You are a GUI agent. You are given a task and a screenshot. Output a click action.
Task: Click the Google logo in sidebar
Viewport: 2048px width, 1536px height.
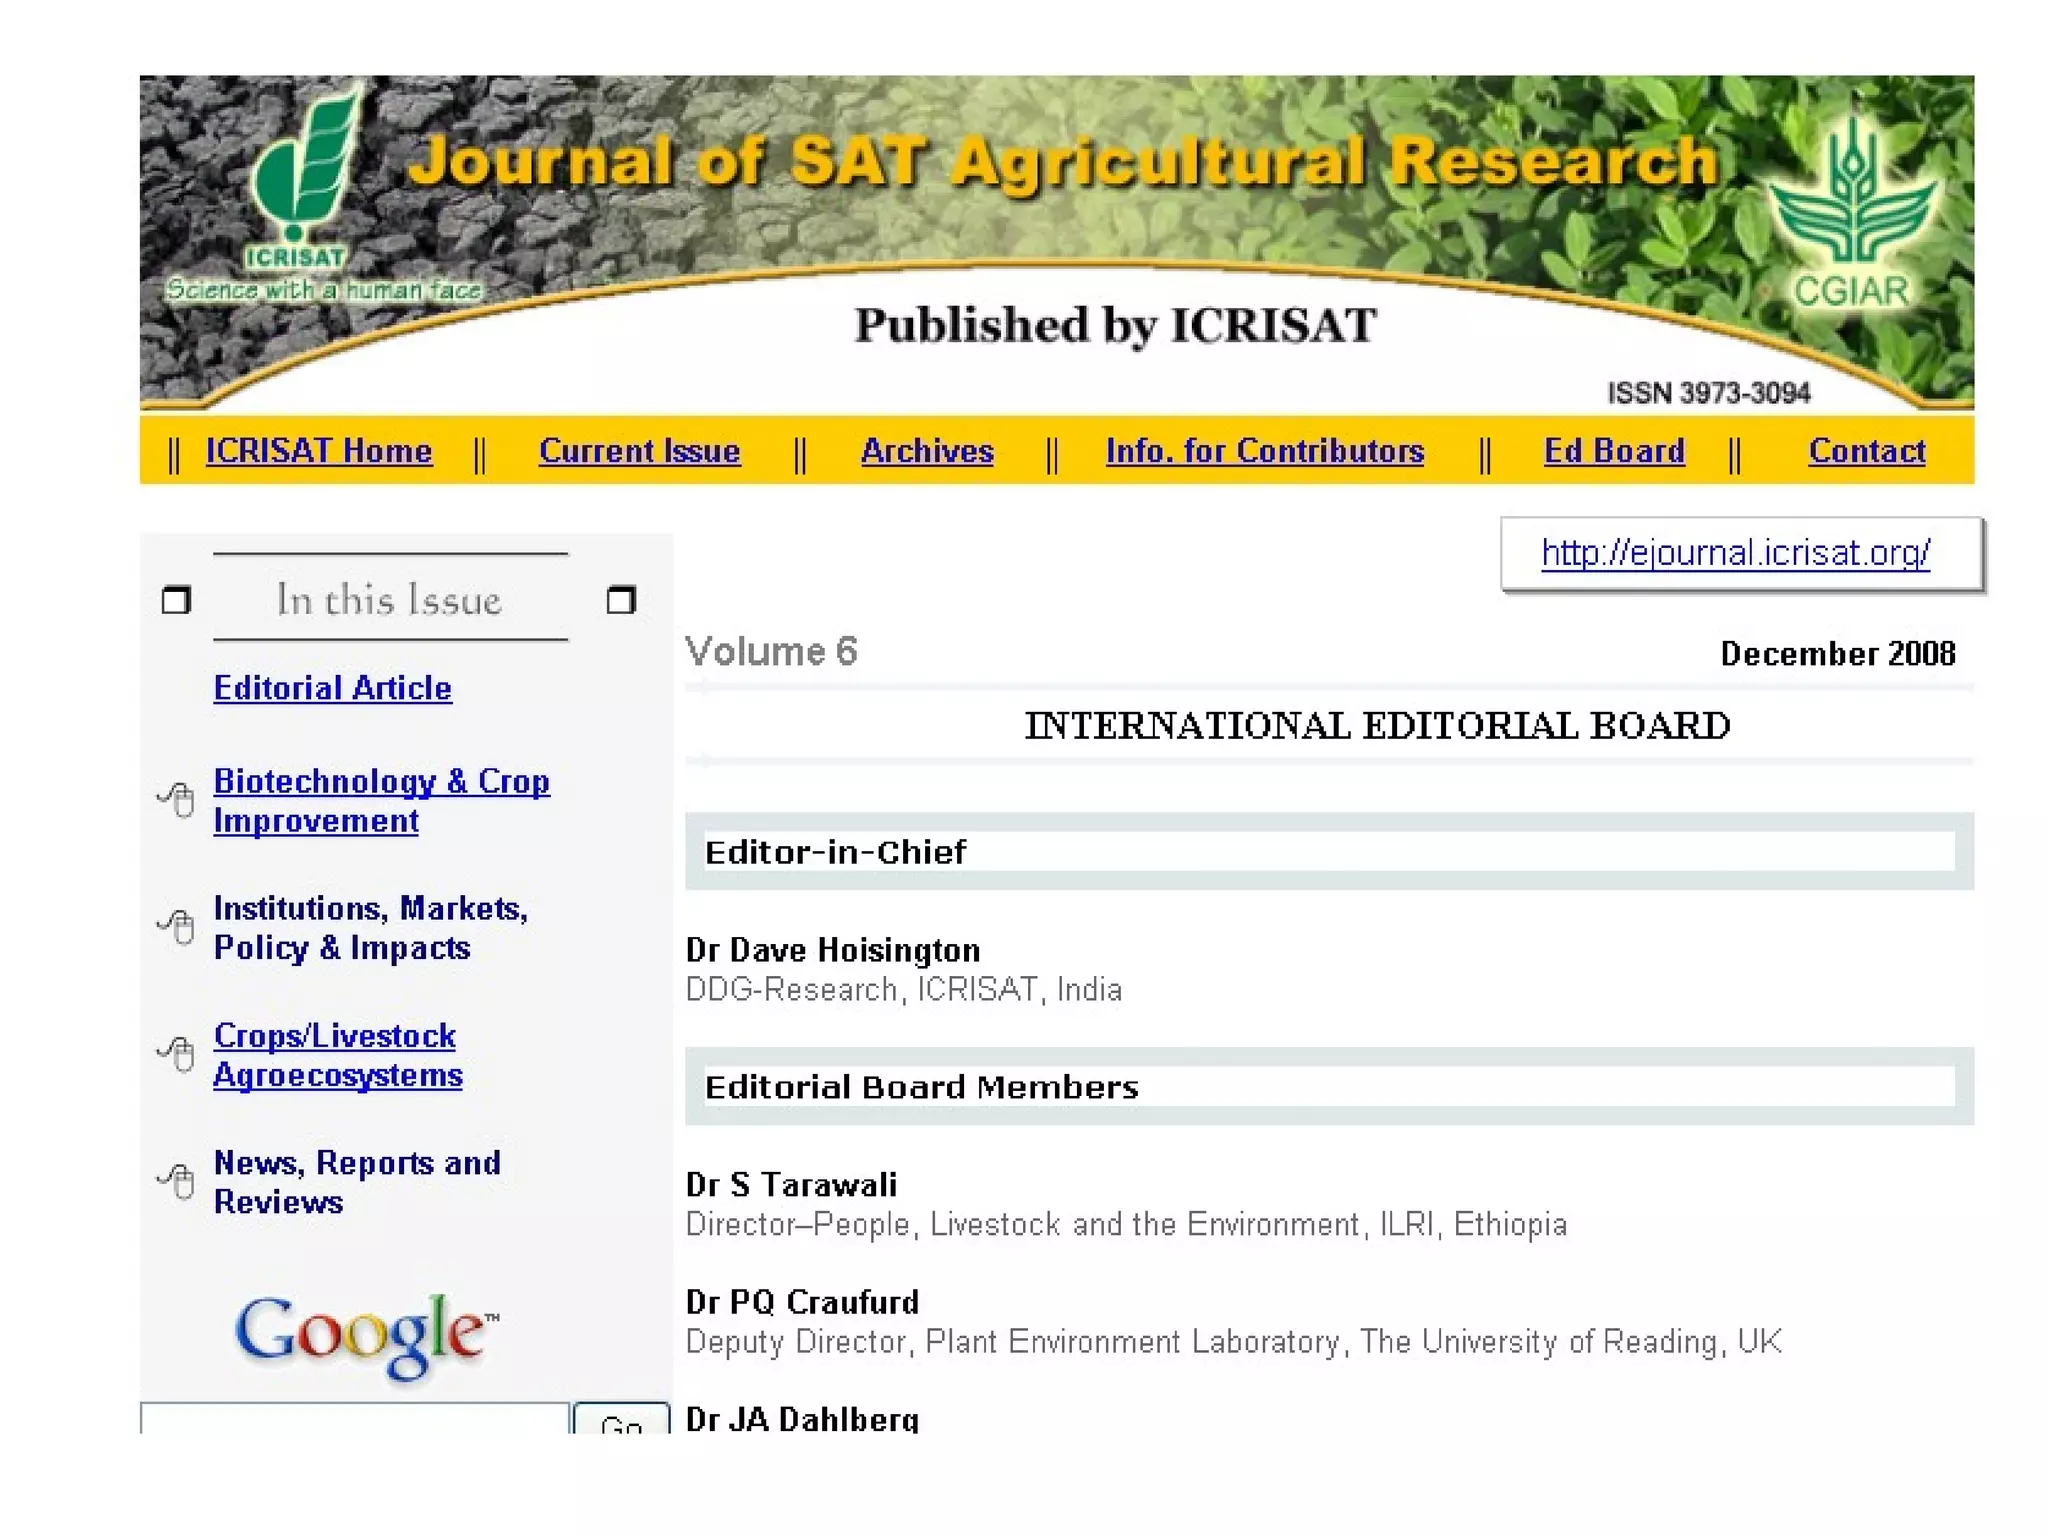(x=365, y=1334)
